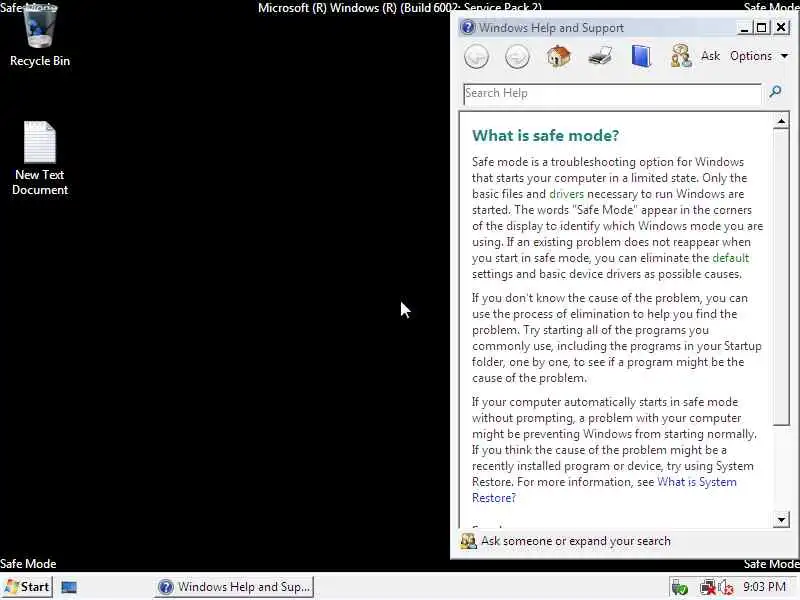Click the help pane vertical scroll thumb
Image resolution: width=800 pixels, height=600 pixels.
(x=781, y=277)
